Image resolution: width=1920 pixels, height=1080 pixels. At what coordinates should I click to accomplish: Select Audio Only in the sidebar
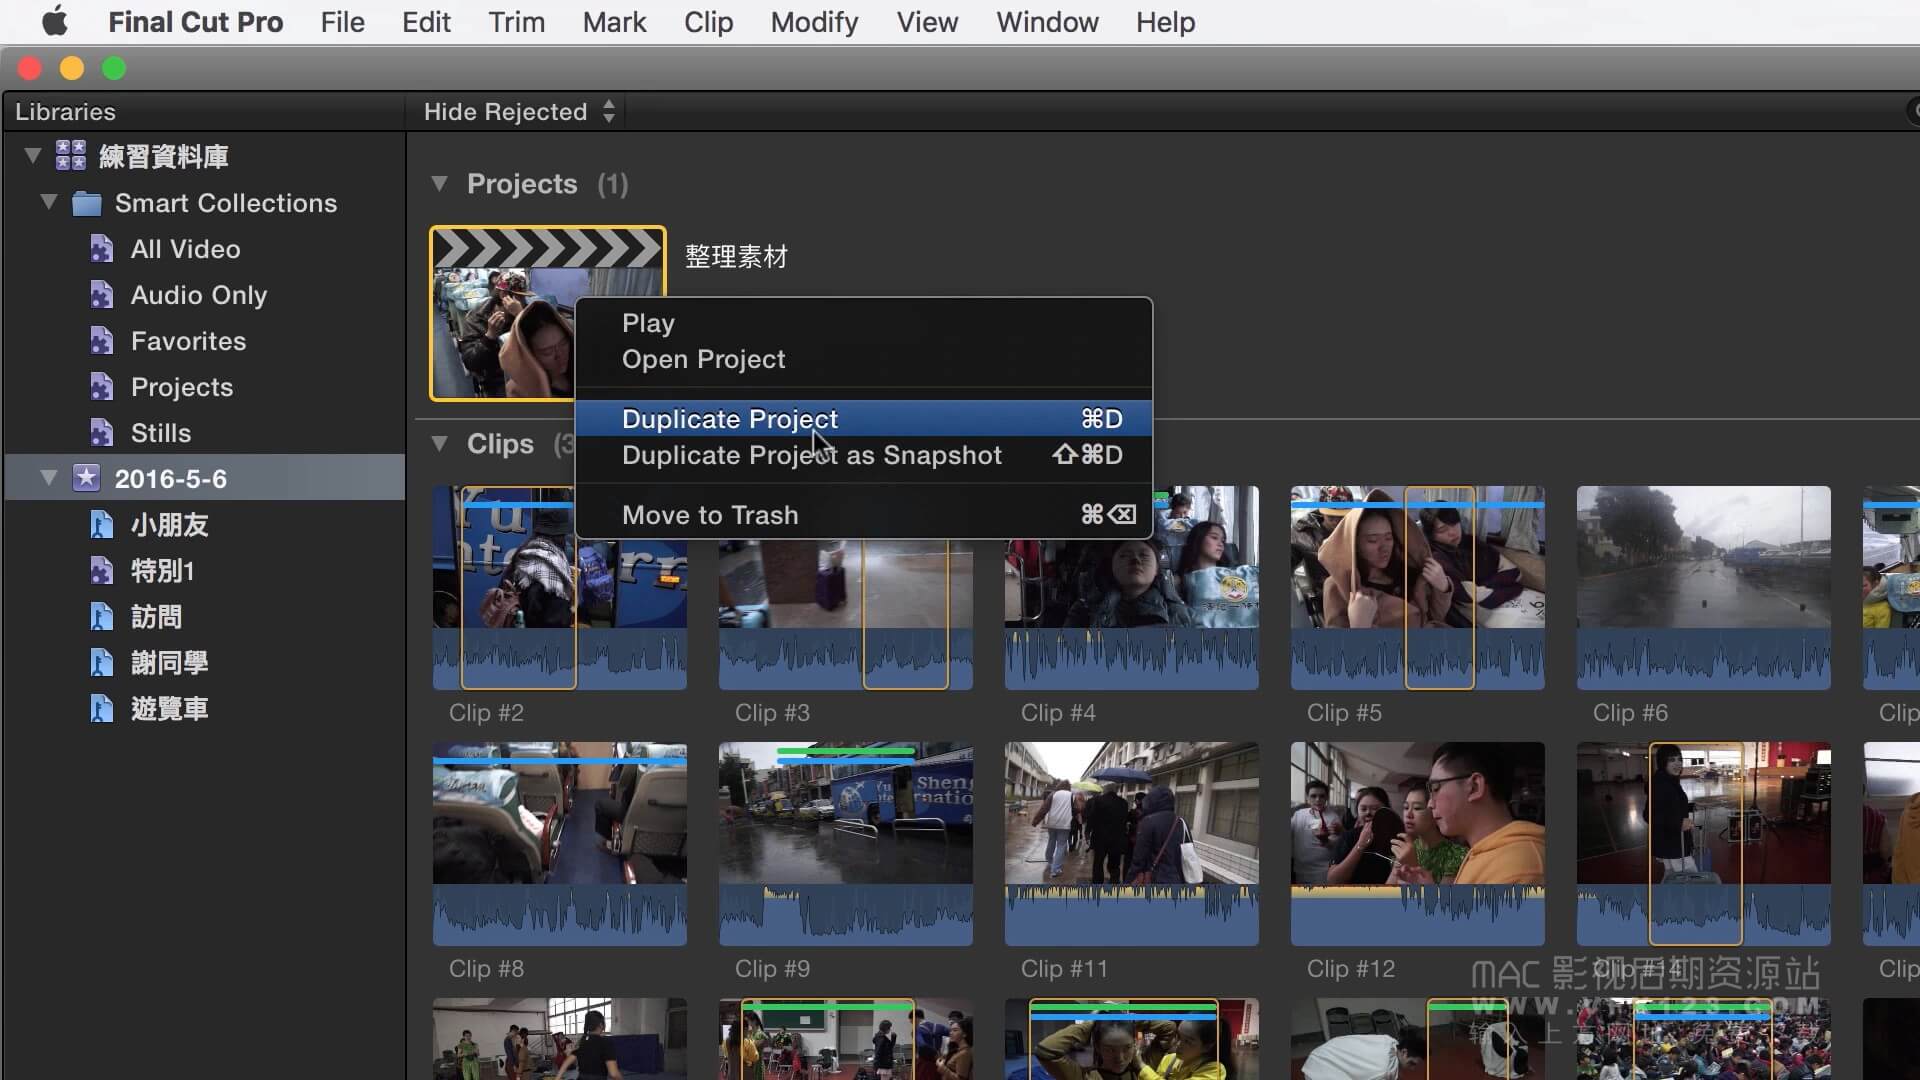tap(199, 295)
